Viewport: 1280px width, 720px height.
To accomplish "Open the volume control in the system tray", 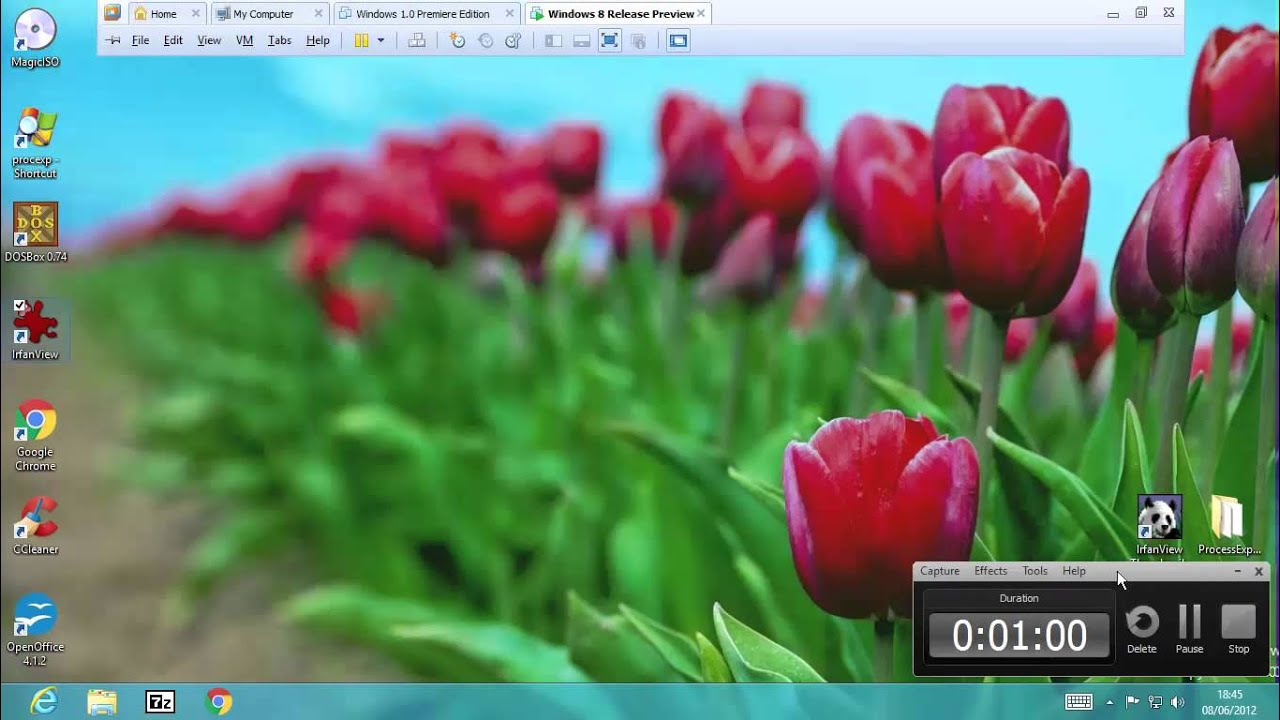I will coord(1177,702).
